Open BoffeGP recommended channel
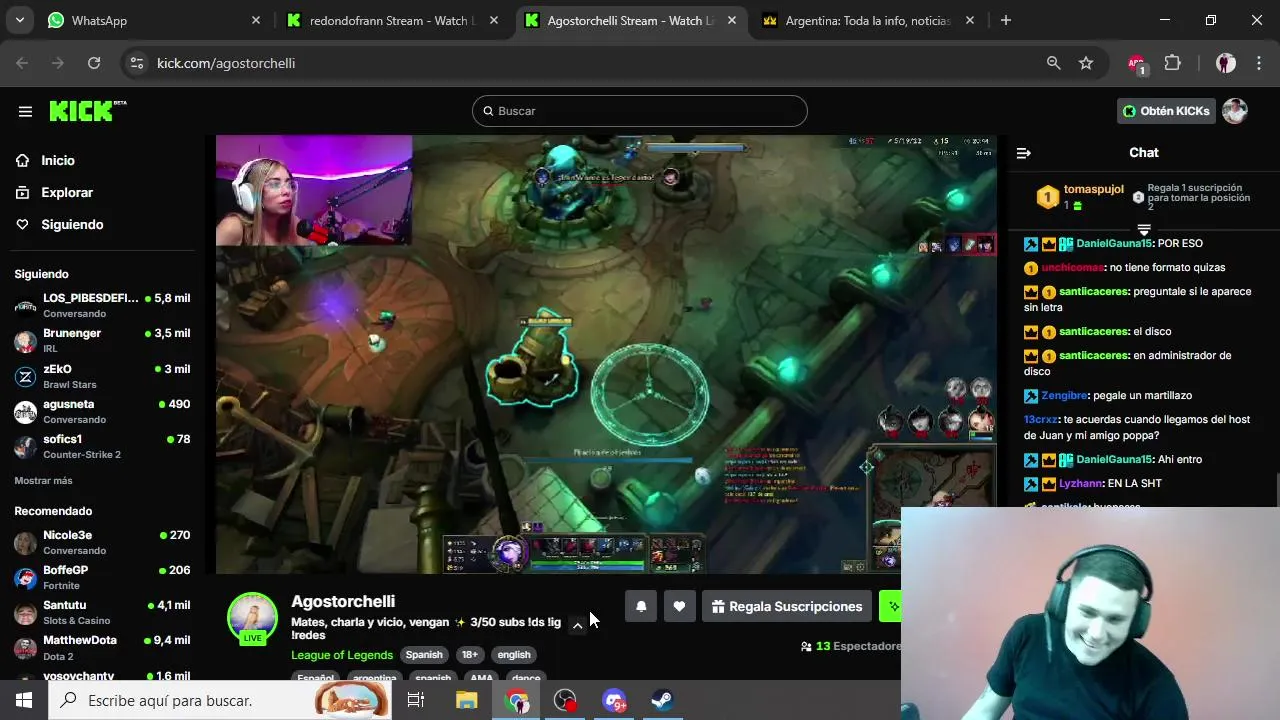This screenshot has width=1280, height=720. 101,577
